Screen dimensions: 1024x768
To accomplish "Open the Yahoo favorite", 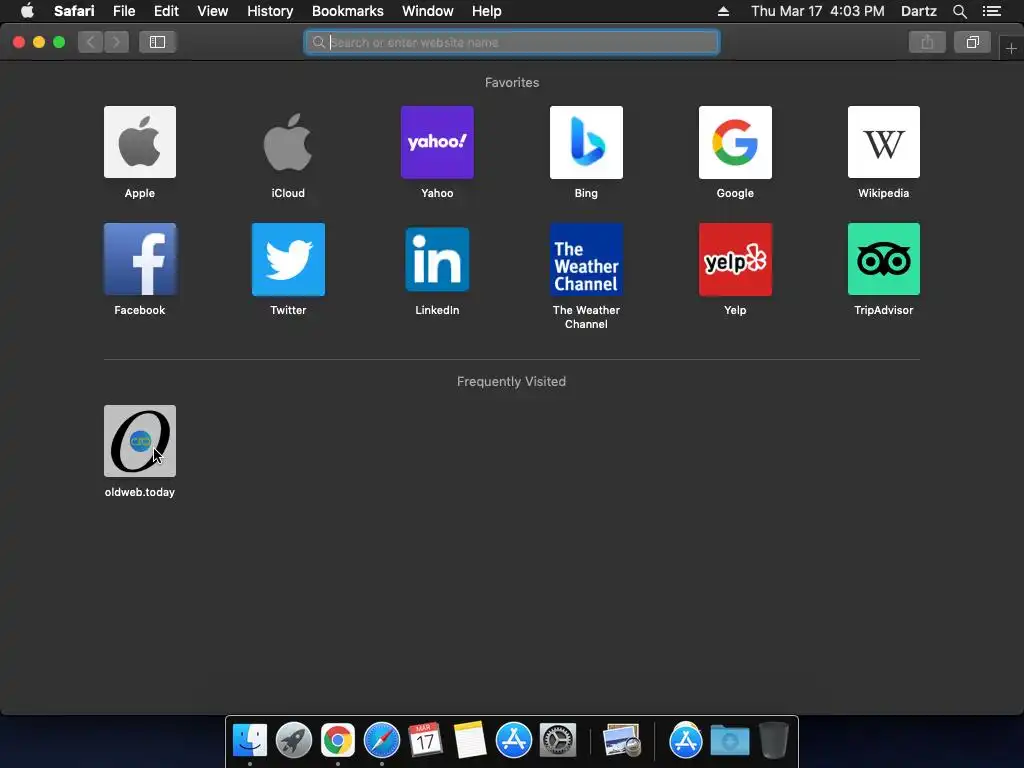I will (437, 142).
